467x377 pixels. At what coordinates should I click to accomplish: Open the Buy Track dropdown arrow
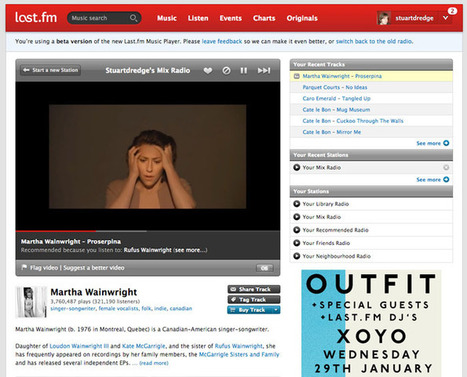[x=276, y=310]
